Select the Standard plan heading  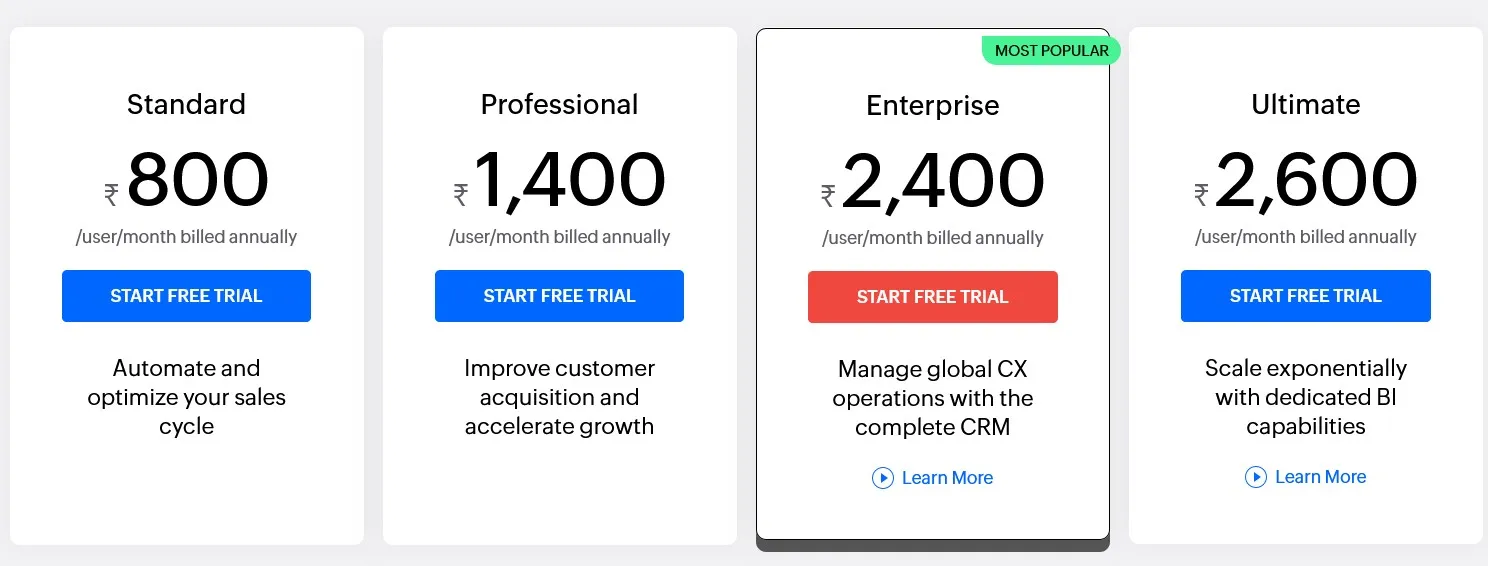(x=186, y=104)
